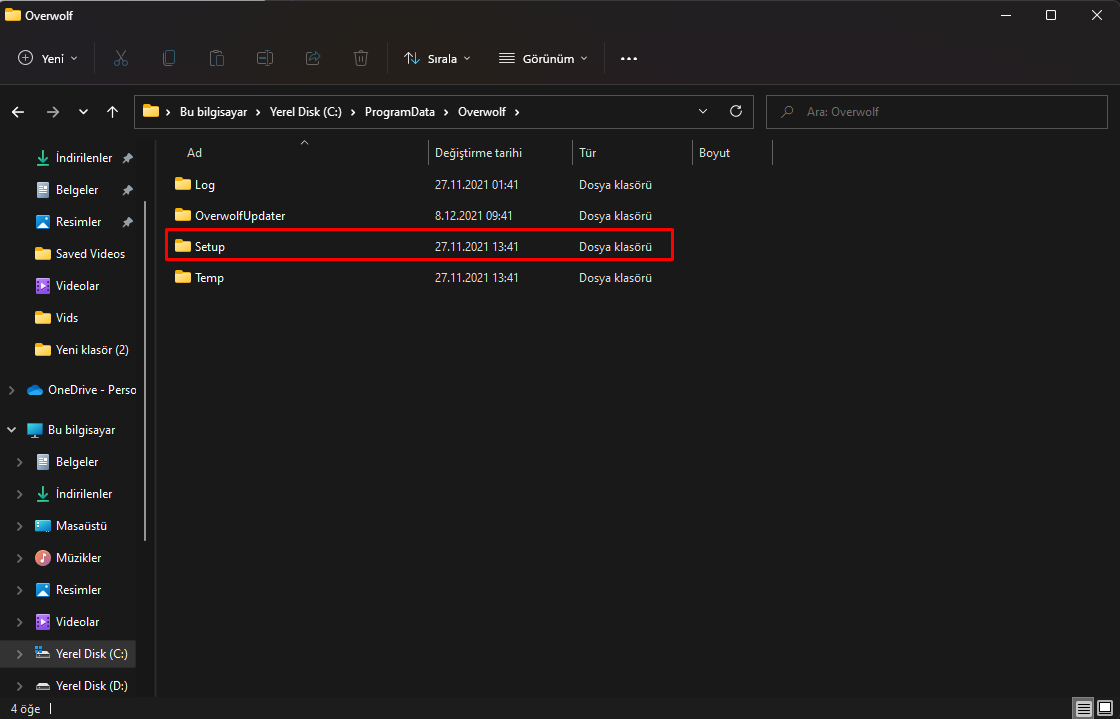The width and height of the screenshot is (1120, 719).
Task: Switch to details view in status bar
Action: (x=1084, y=709)
